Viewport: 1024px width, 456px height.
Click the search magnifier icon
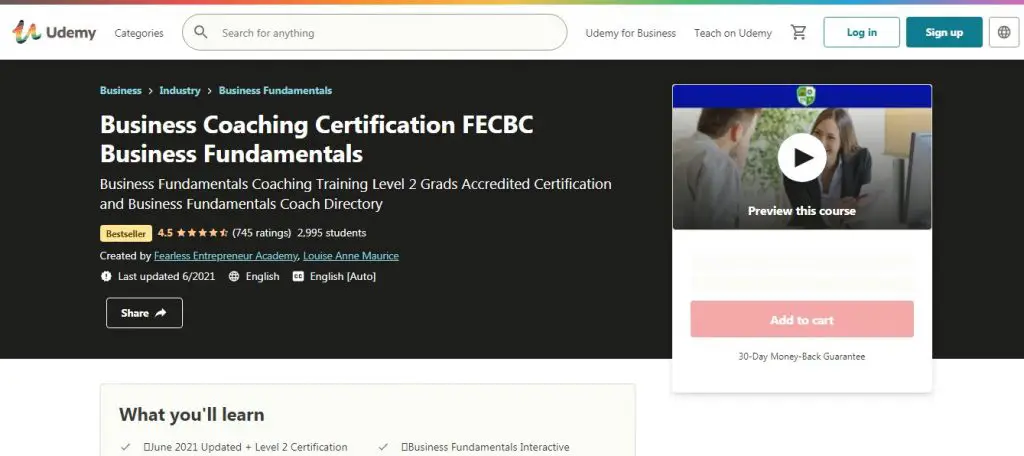point(201,33)
